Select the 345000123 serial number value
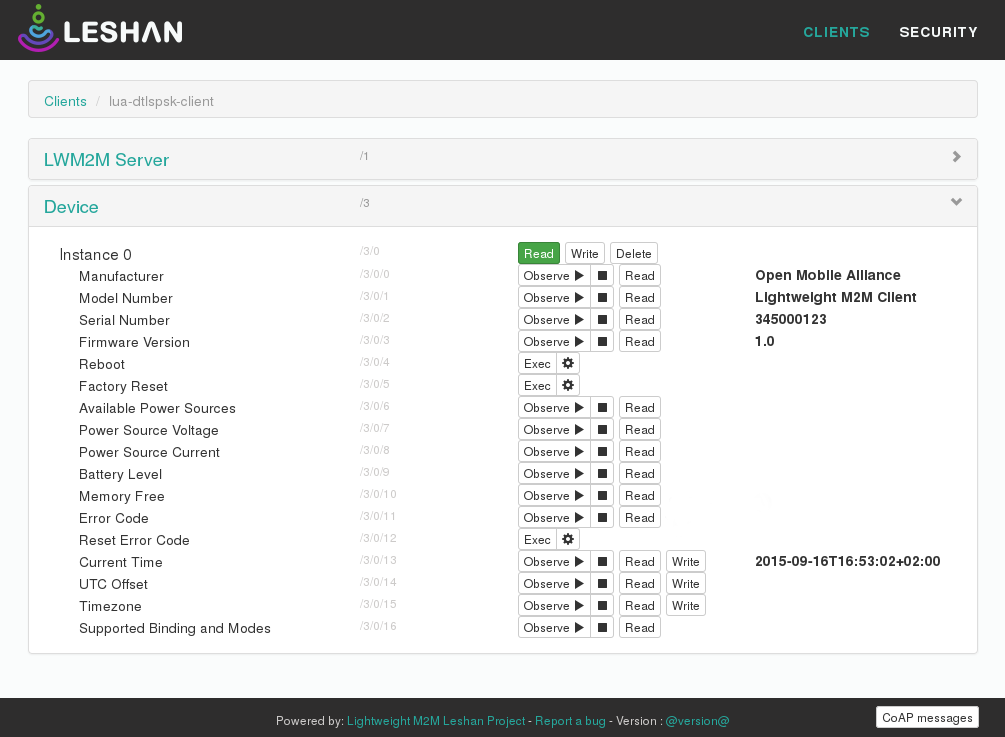Viewport: 1005px width, 737px height. coord(790,319)
